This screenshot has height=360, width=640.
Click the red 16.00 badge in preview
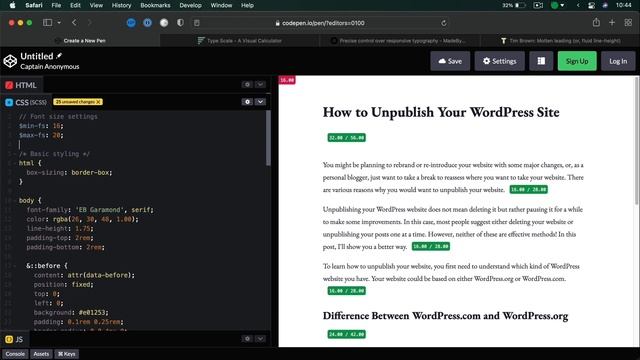pos(287,80)
